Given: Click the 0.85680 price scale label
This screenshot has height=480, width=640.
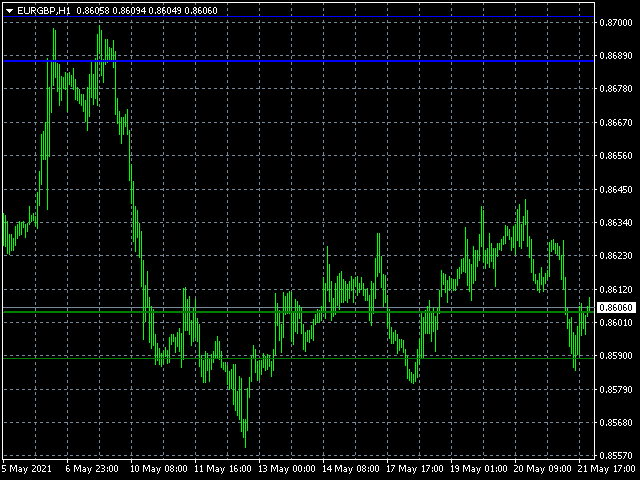Looking at the screenshot, I should coord(616,422).
